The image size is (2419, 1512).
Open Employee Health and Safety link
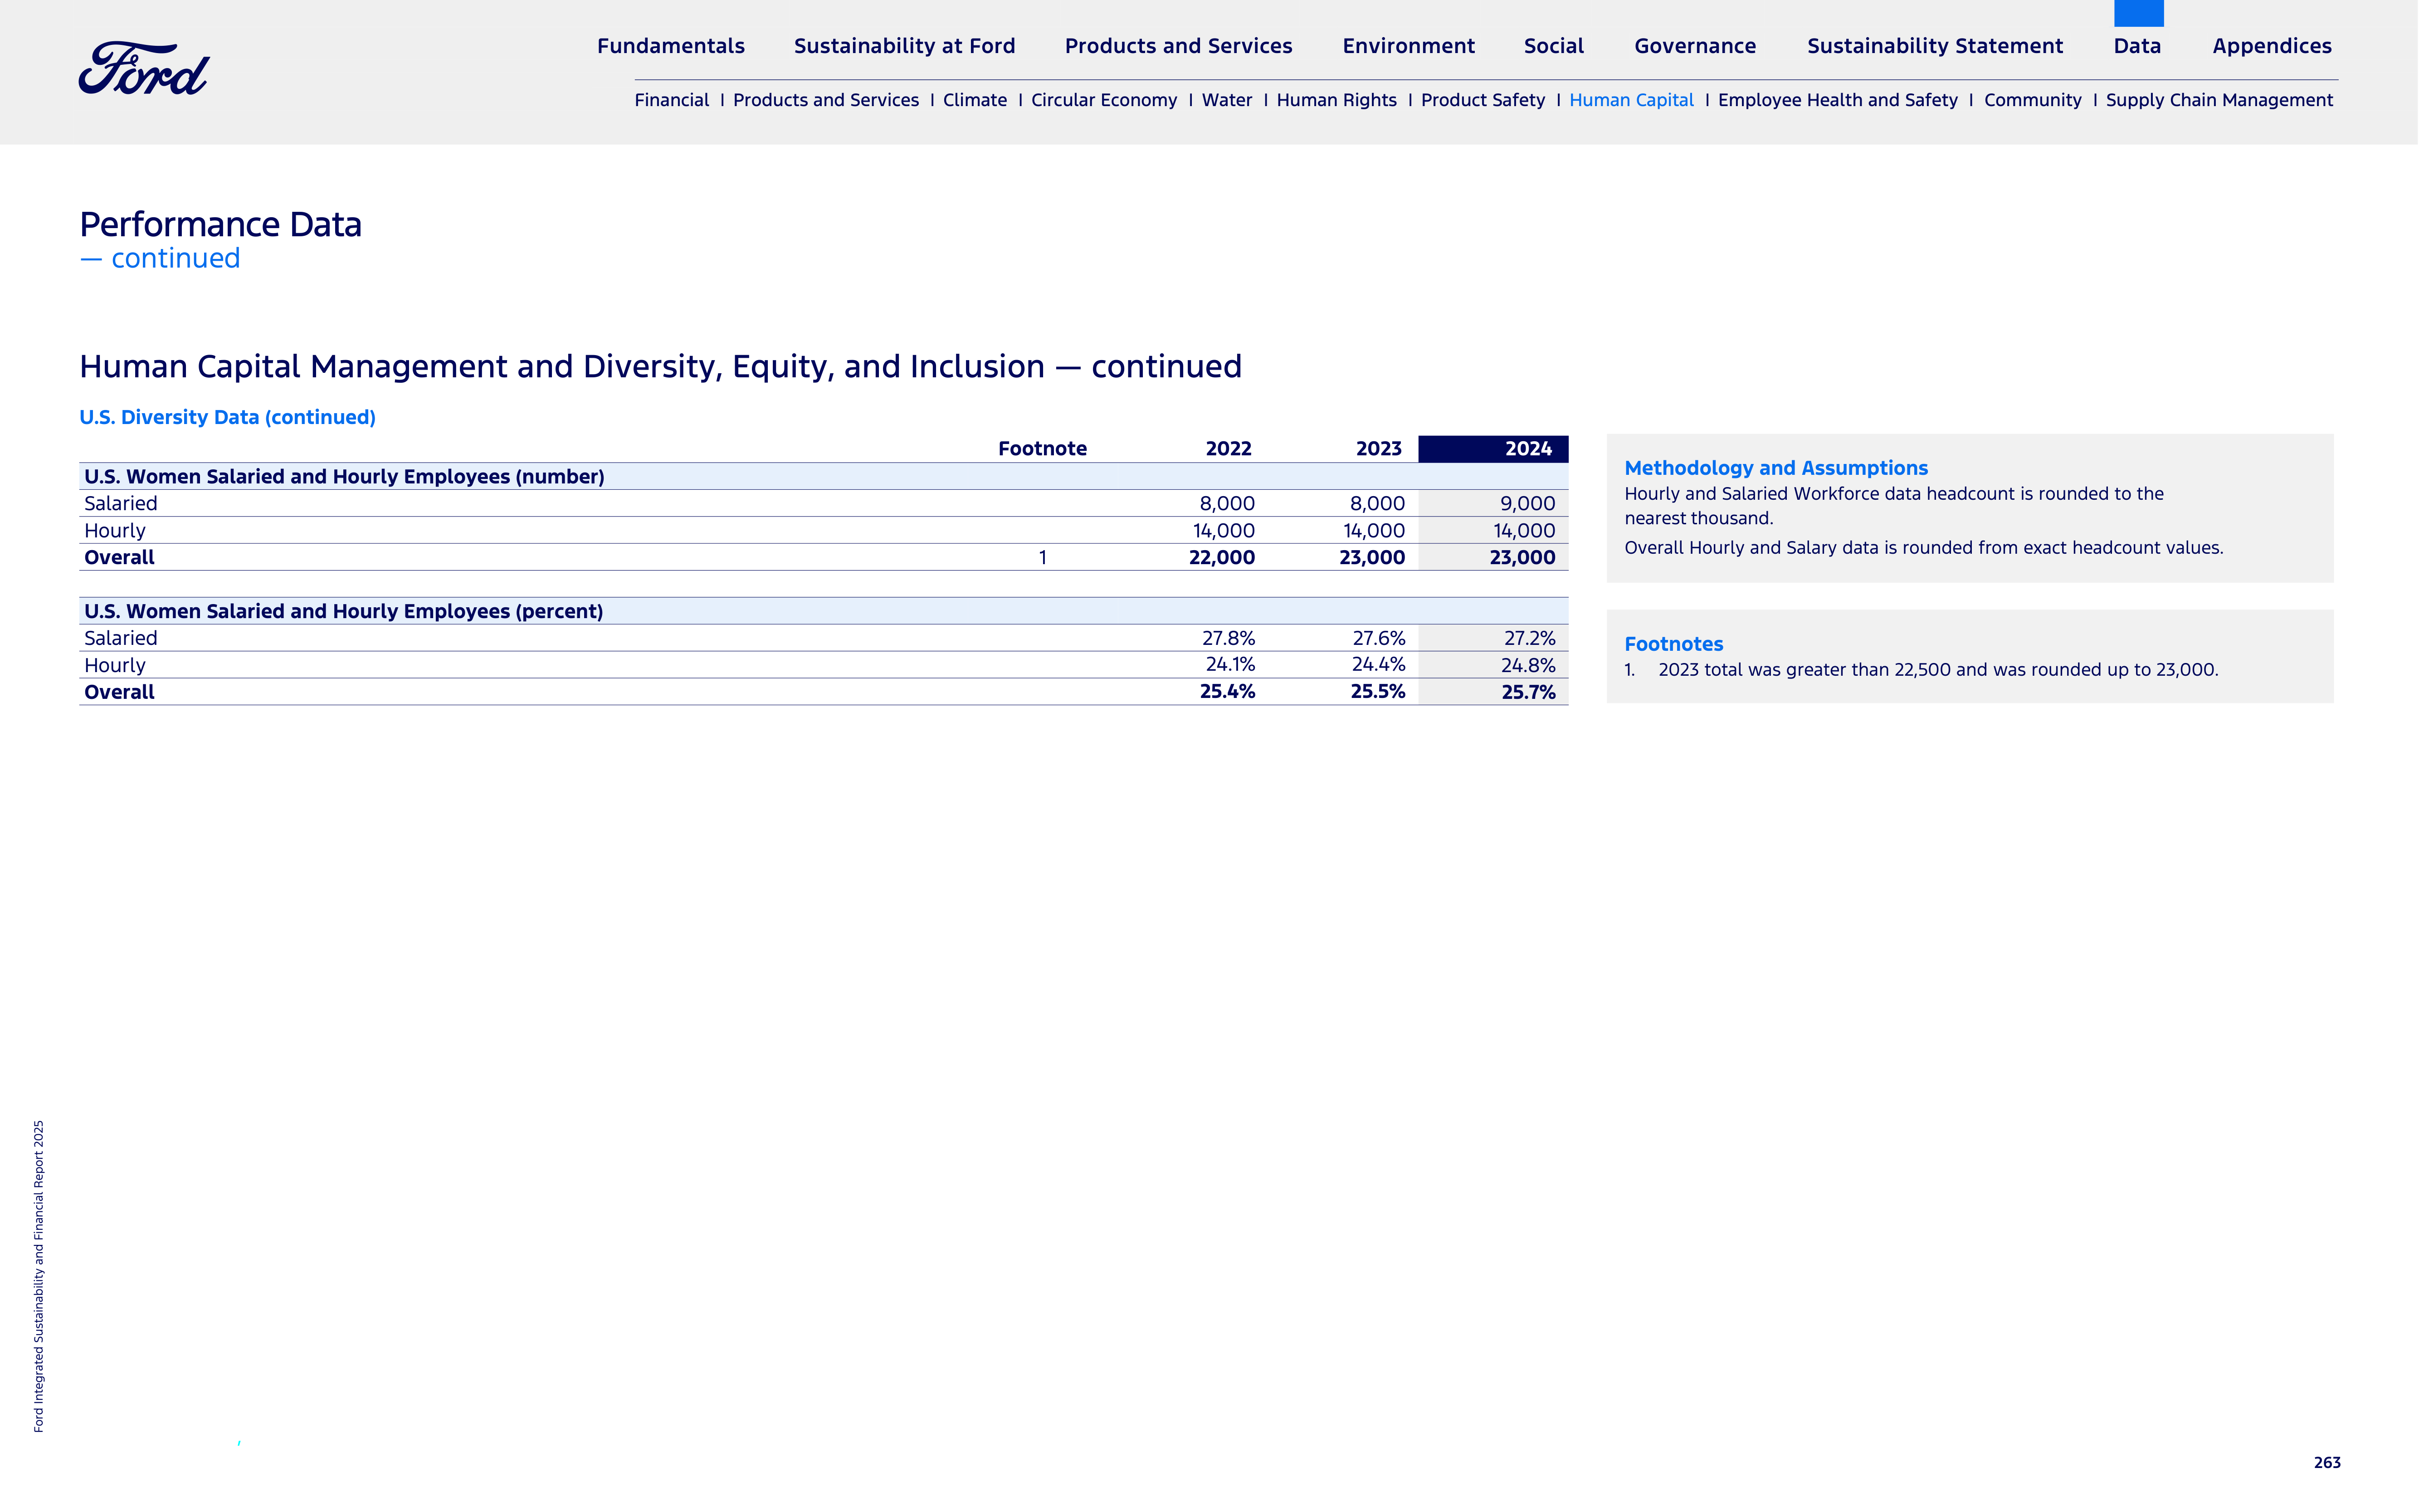point(1838,100)
